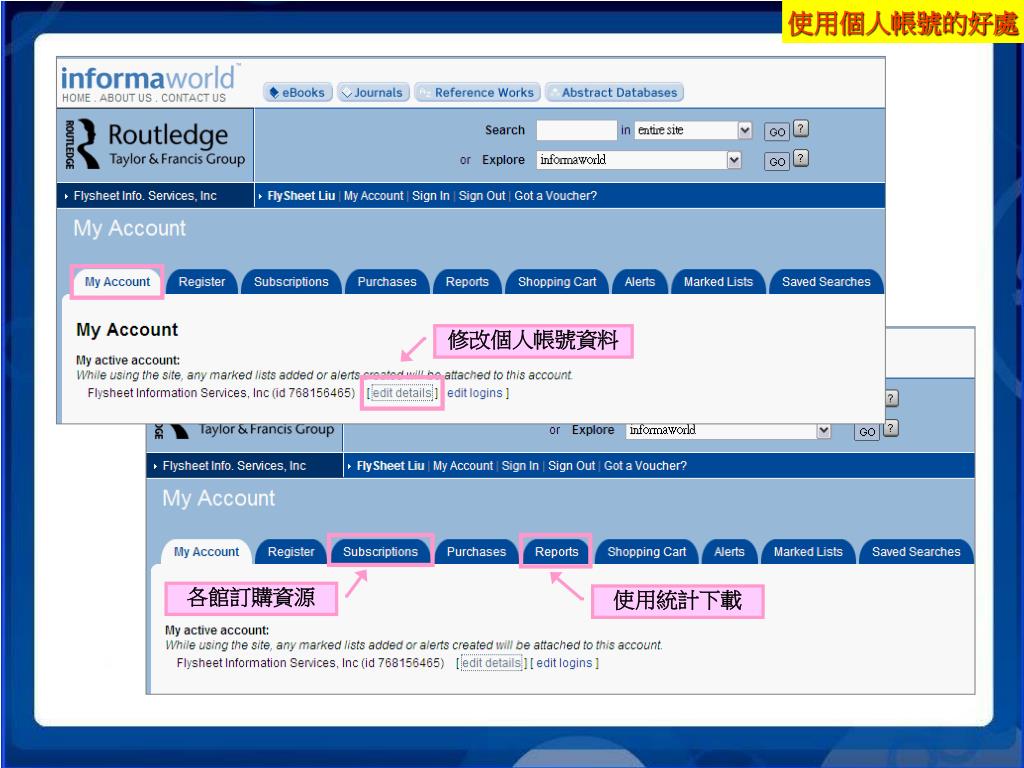Click FlySheet Liu name in lower window bar
This screenshot has height=768, width=1024.
[x=391, y=466]
